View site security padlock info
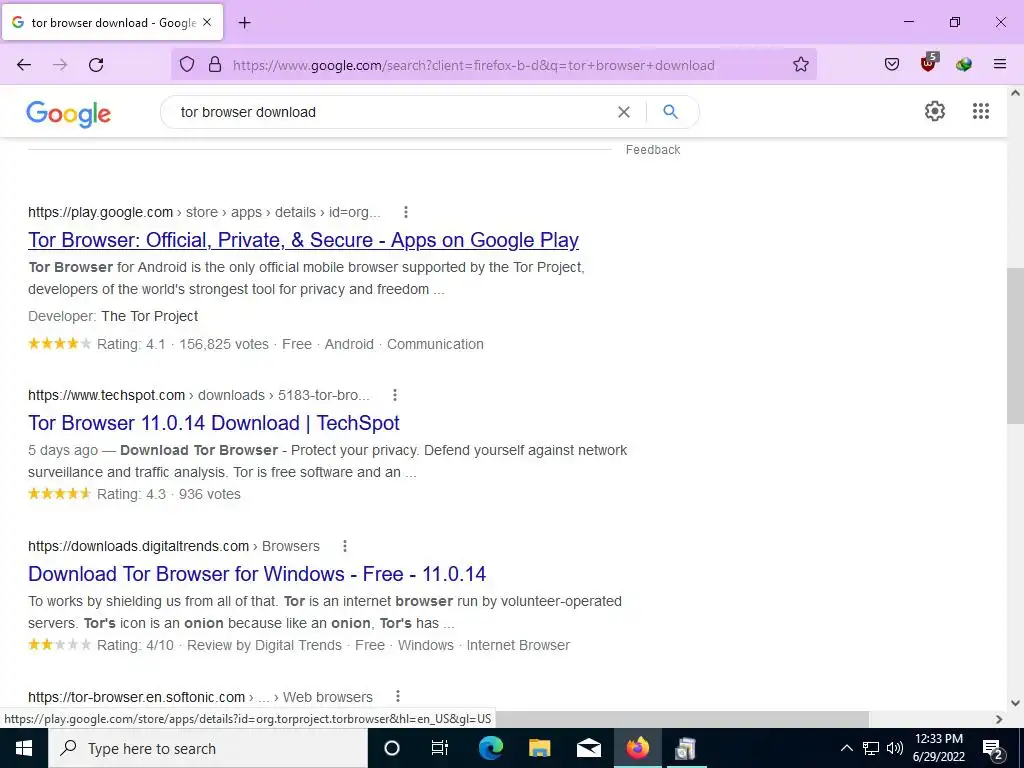Screen dimensions: 1024x768 215,65
